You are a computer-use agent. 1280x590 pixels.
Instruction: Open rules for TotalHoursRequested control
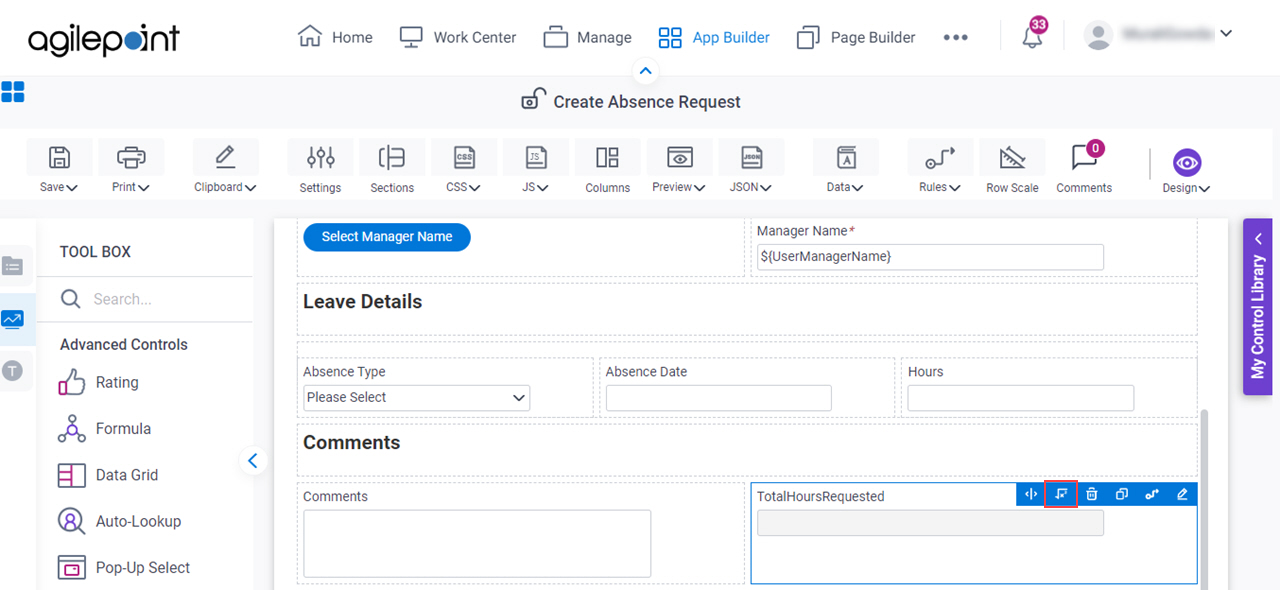click(x=1152, y=494)
